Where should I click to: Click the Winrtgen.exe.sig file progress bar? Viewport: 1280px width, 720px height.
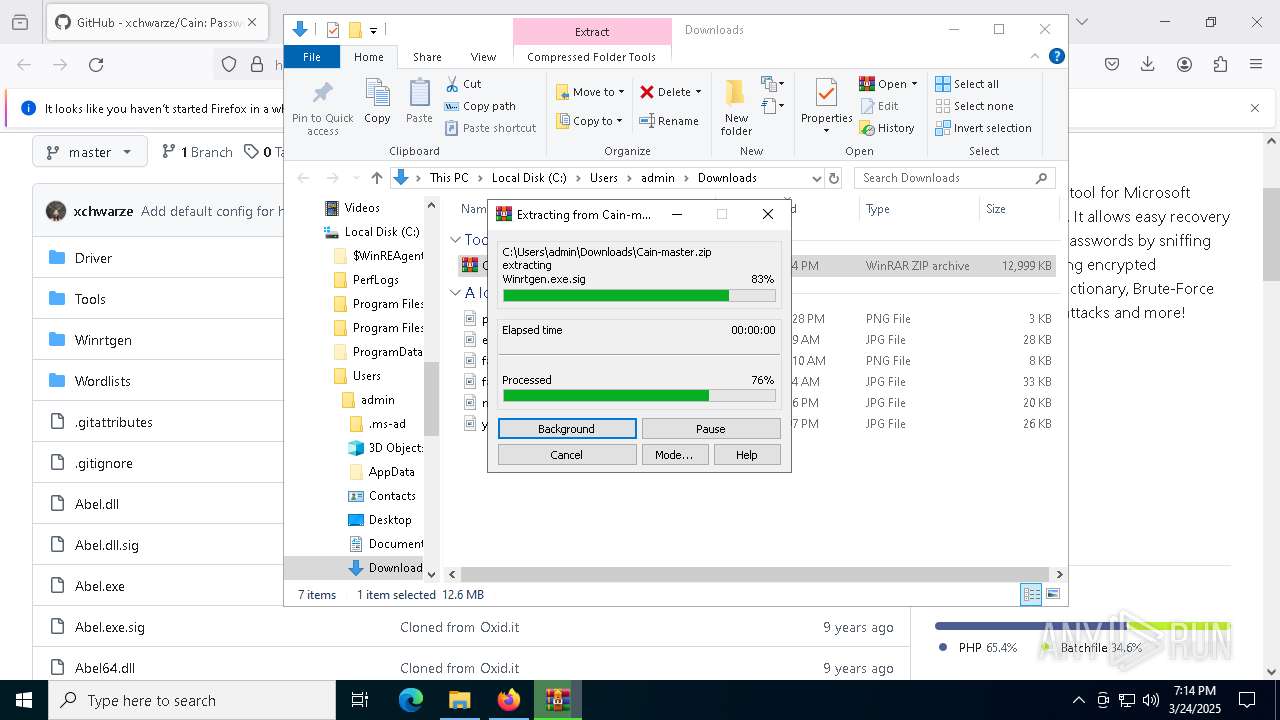tap(639, 296)
